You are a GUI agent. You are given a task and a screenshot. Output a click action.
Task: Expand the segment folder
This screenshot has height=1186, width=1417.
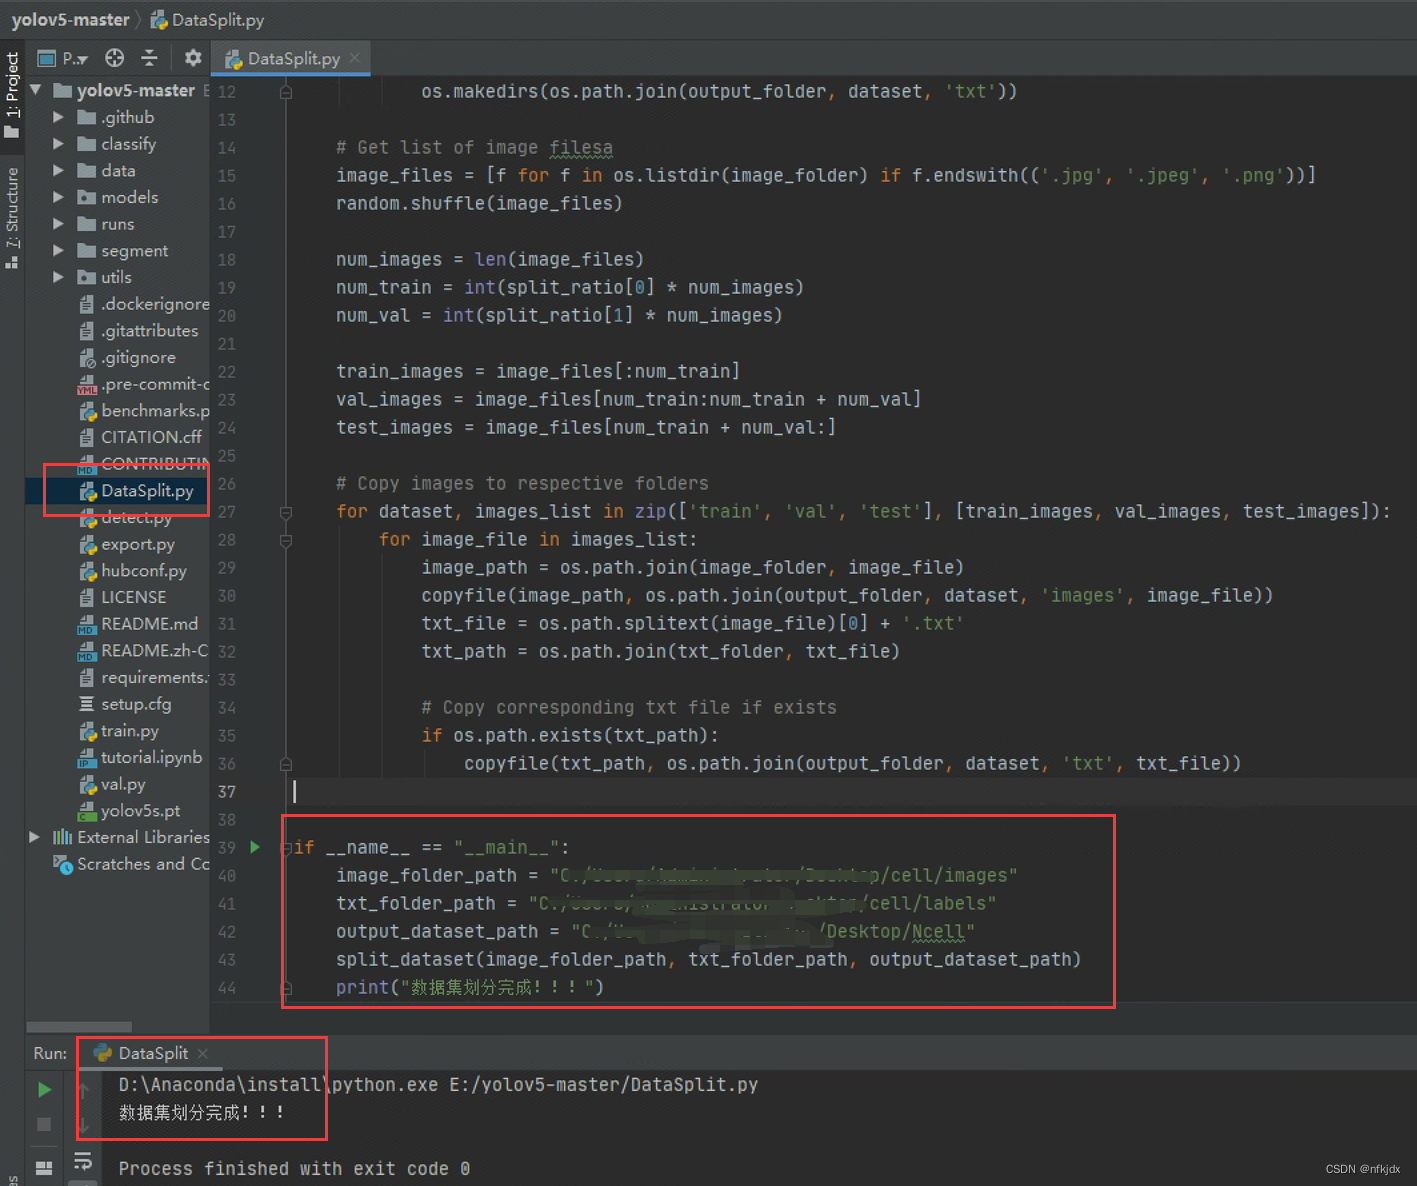click(x=58, y=250)
